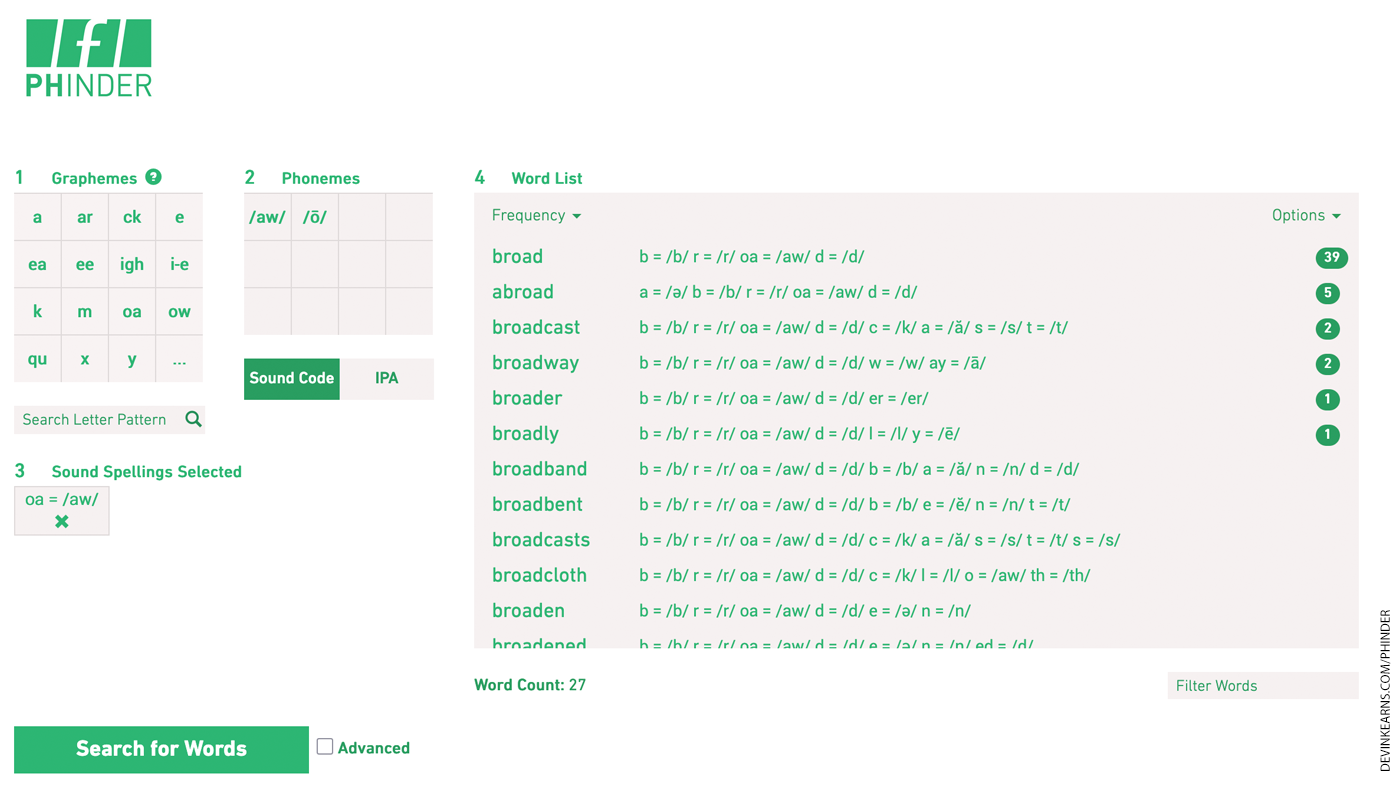Click the Search for Words button
The width and height of the screenshot is (1400, 800).
[x=161, y=748]
